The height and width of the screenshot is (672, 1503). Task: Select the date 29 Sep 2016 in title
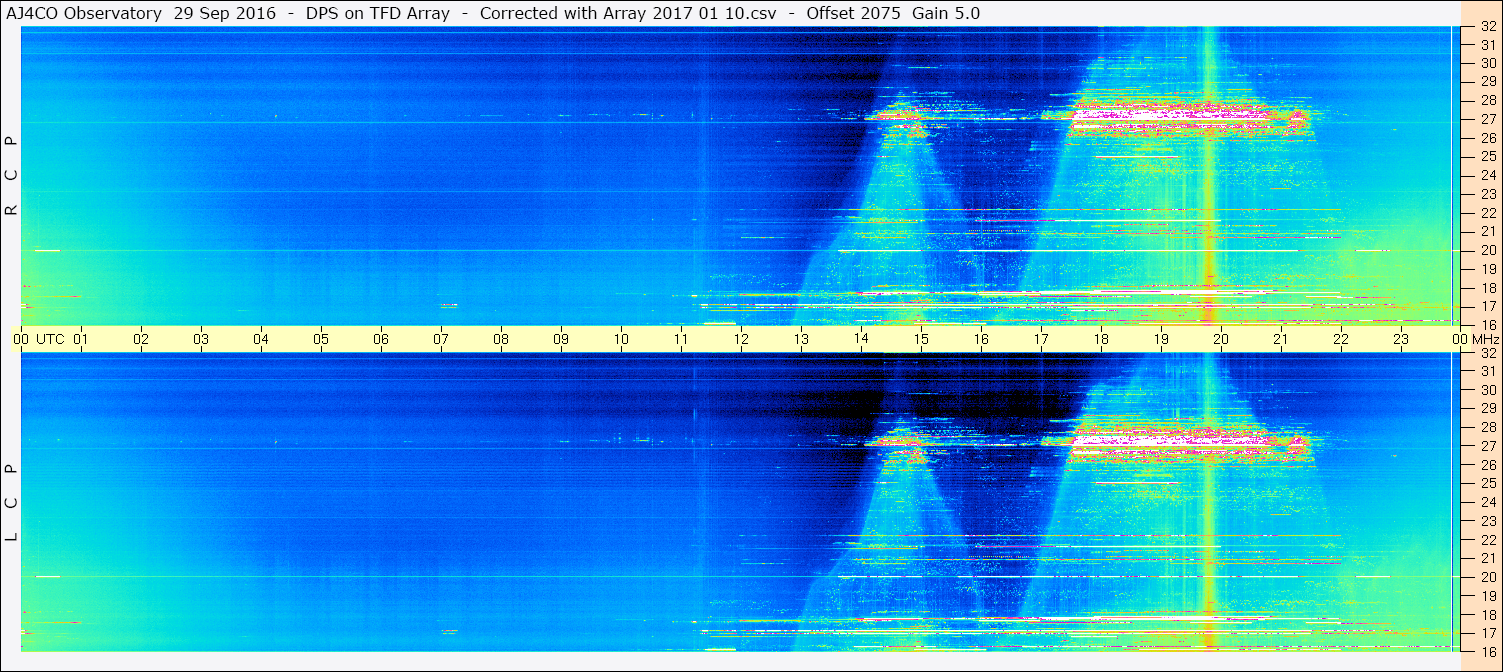coord(224,13)
